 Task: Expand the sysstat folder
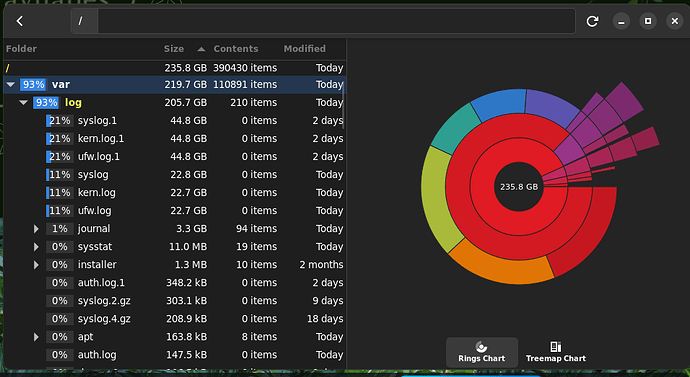pos(37,247)
